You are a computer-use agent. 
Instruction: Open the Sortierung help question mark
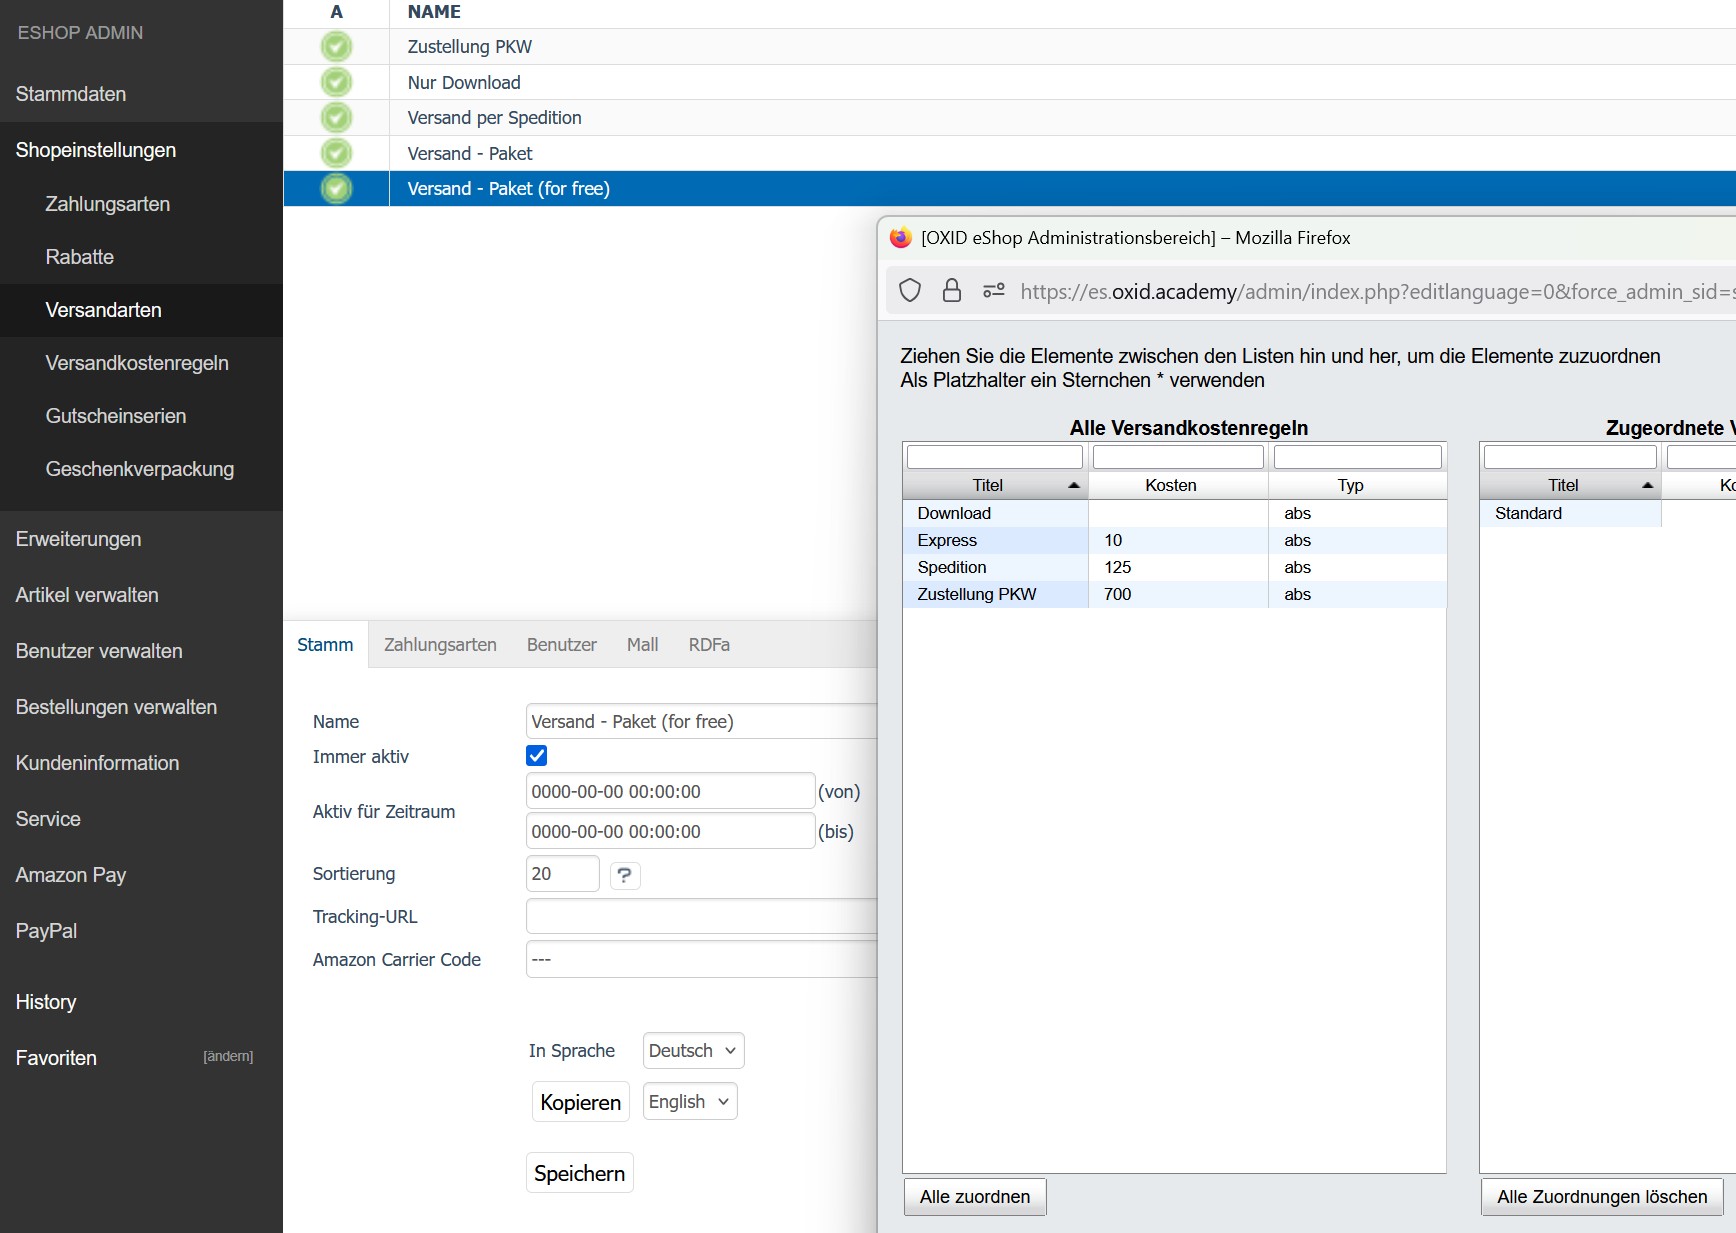[625, 875]
